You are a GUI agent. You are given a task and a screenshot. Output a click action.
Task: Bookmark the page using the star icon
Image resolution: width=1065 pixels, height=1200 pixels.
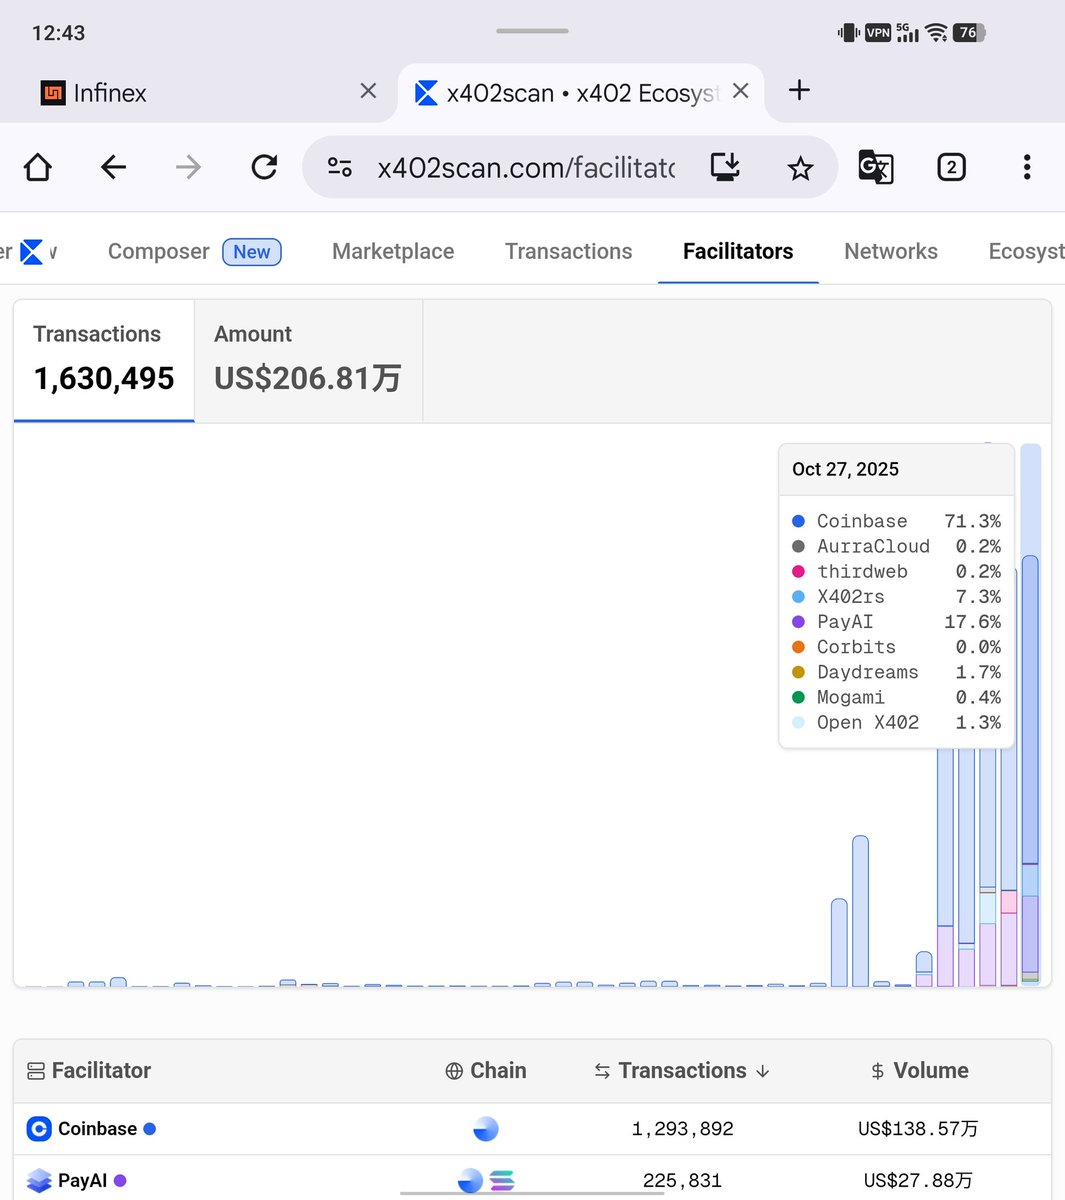[800, 167]
